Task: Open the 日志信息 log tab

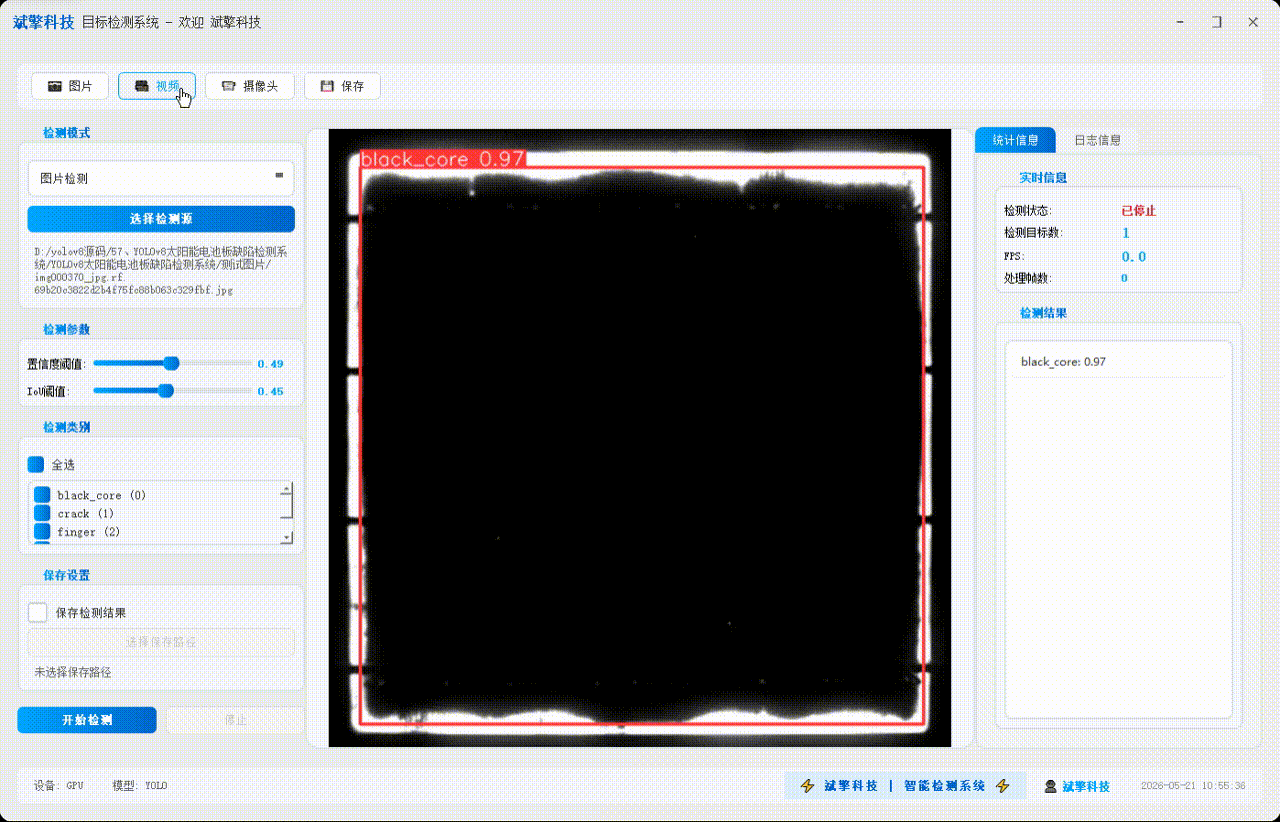Action: (x=1097, y=140)
